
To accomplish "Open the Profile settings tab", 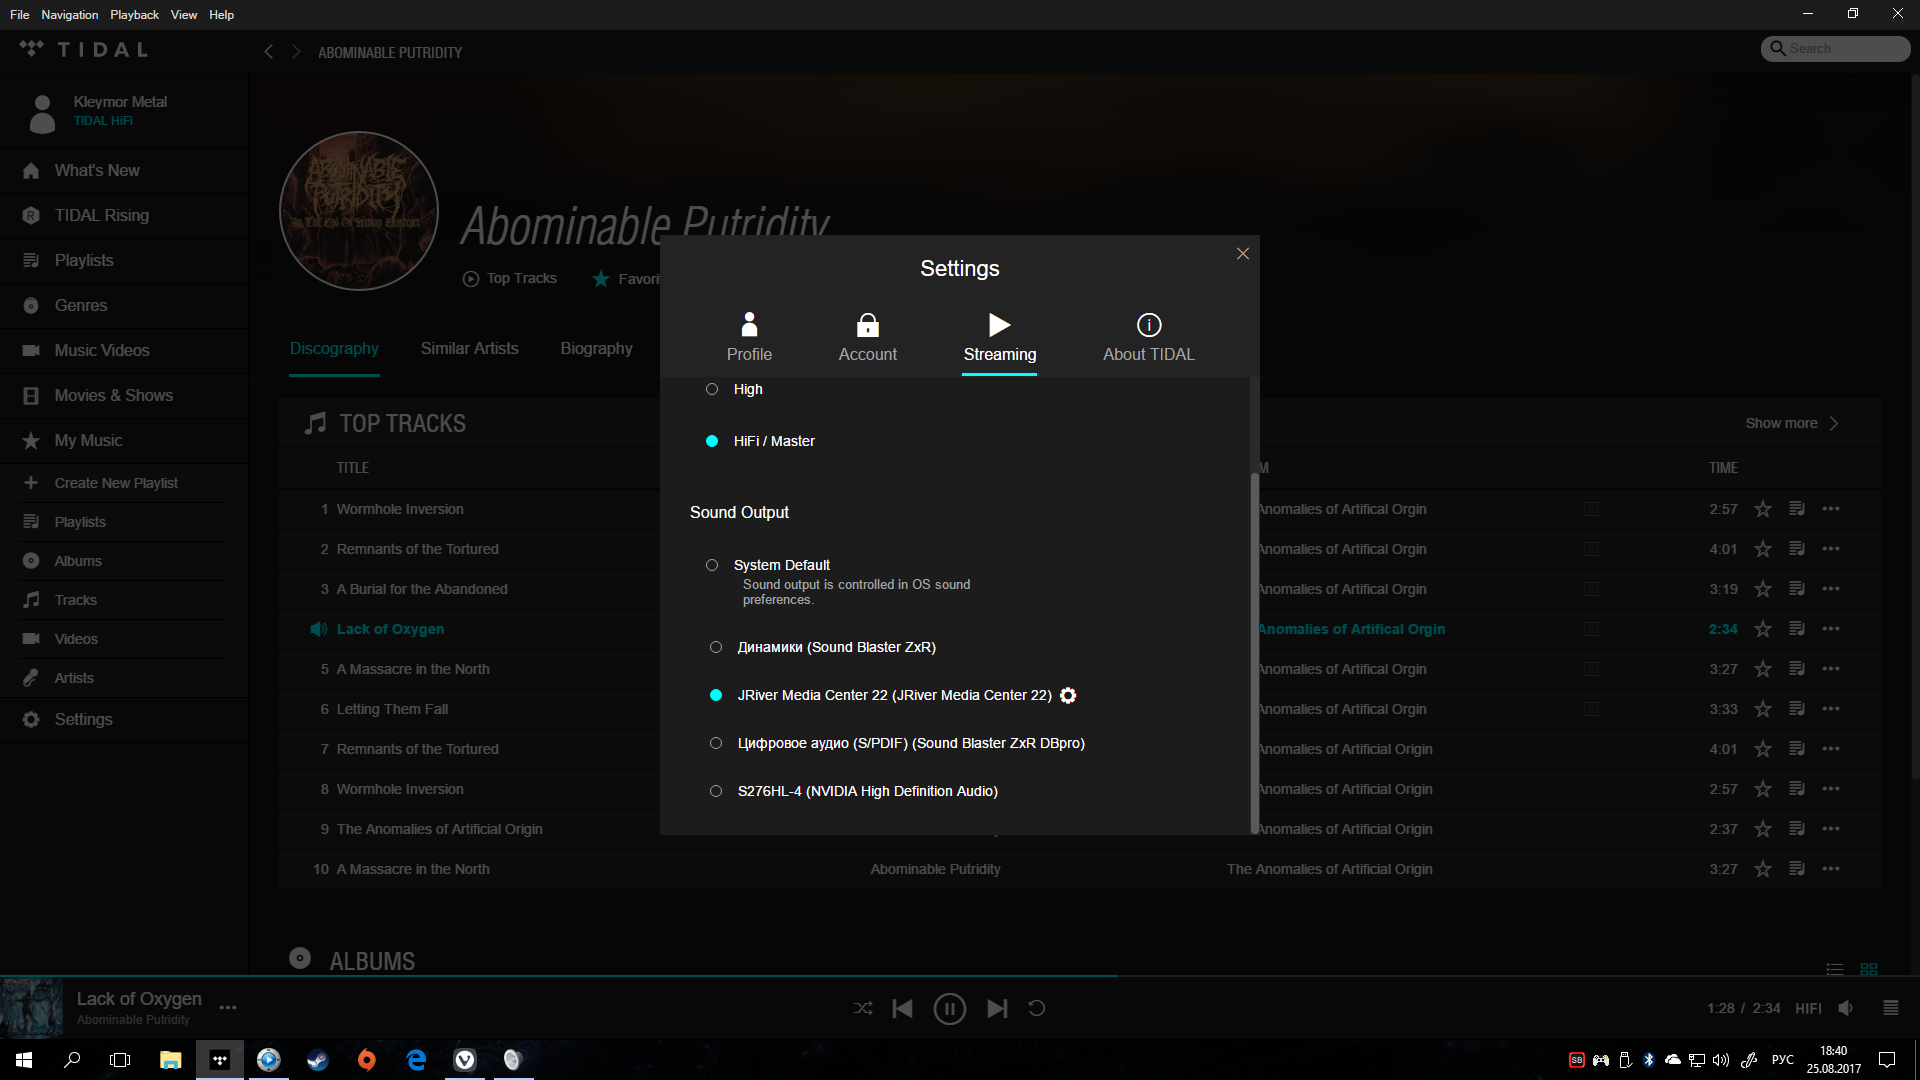I will [749, 337].
